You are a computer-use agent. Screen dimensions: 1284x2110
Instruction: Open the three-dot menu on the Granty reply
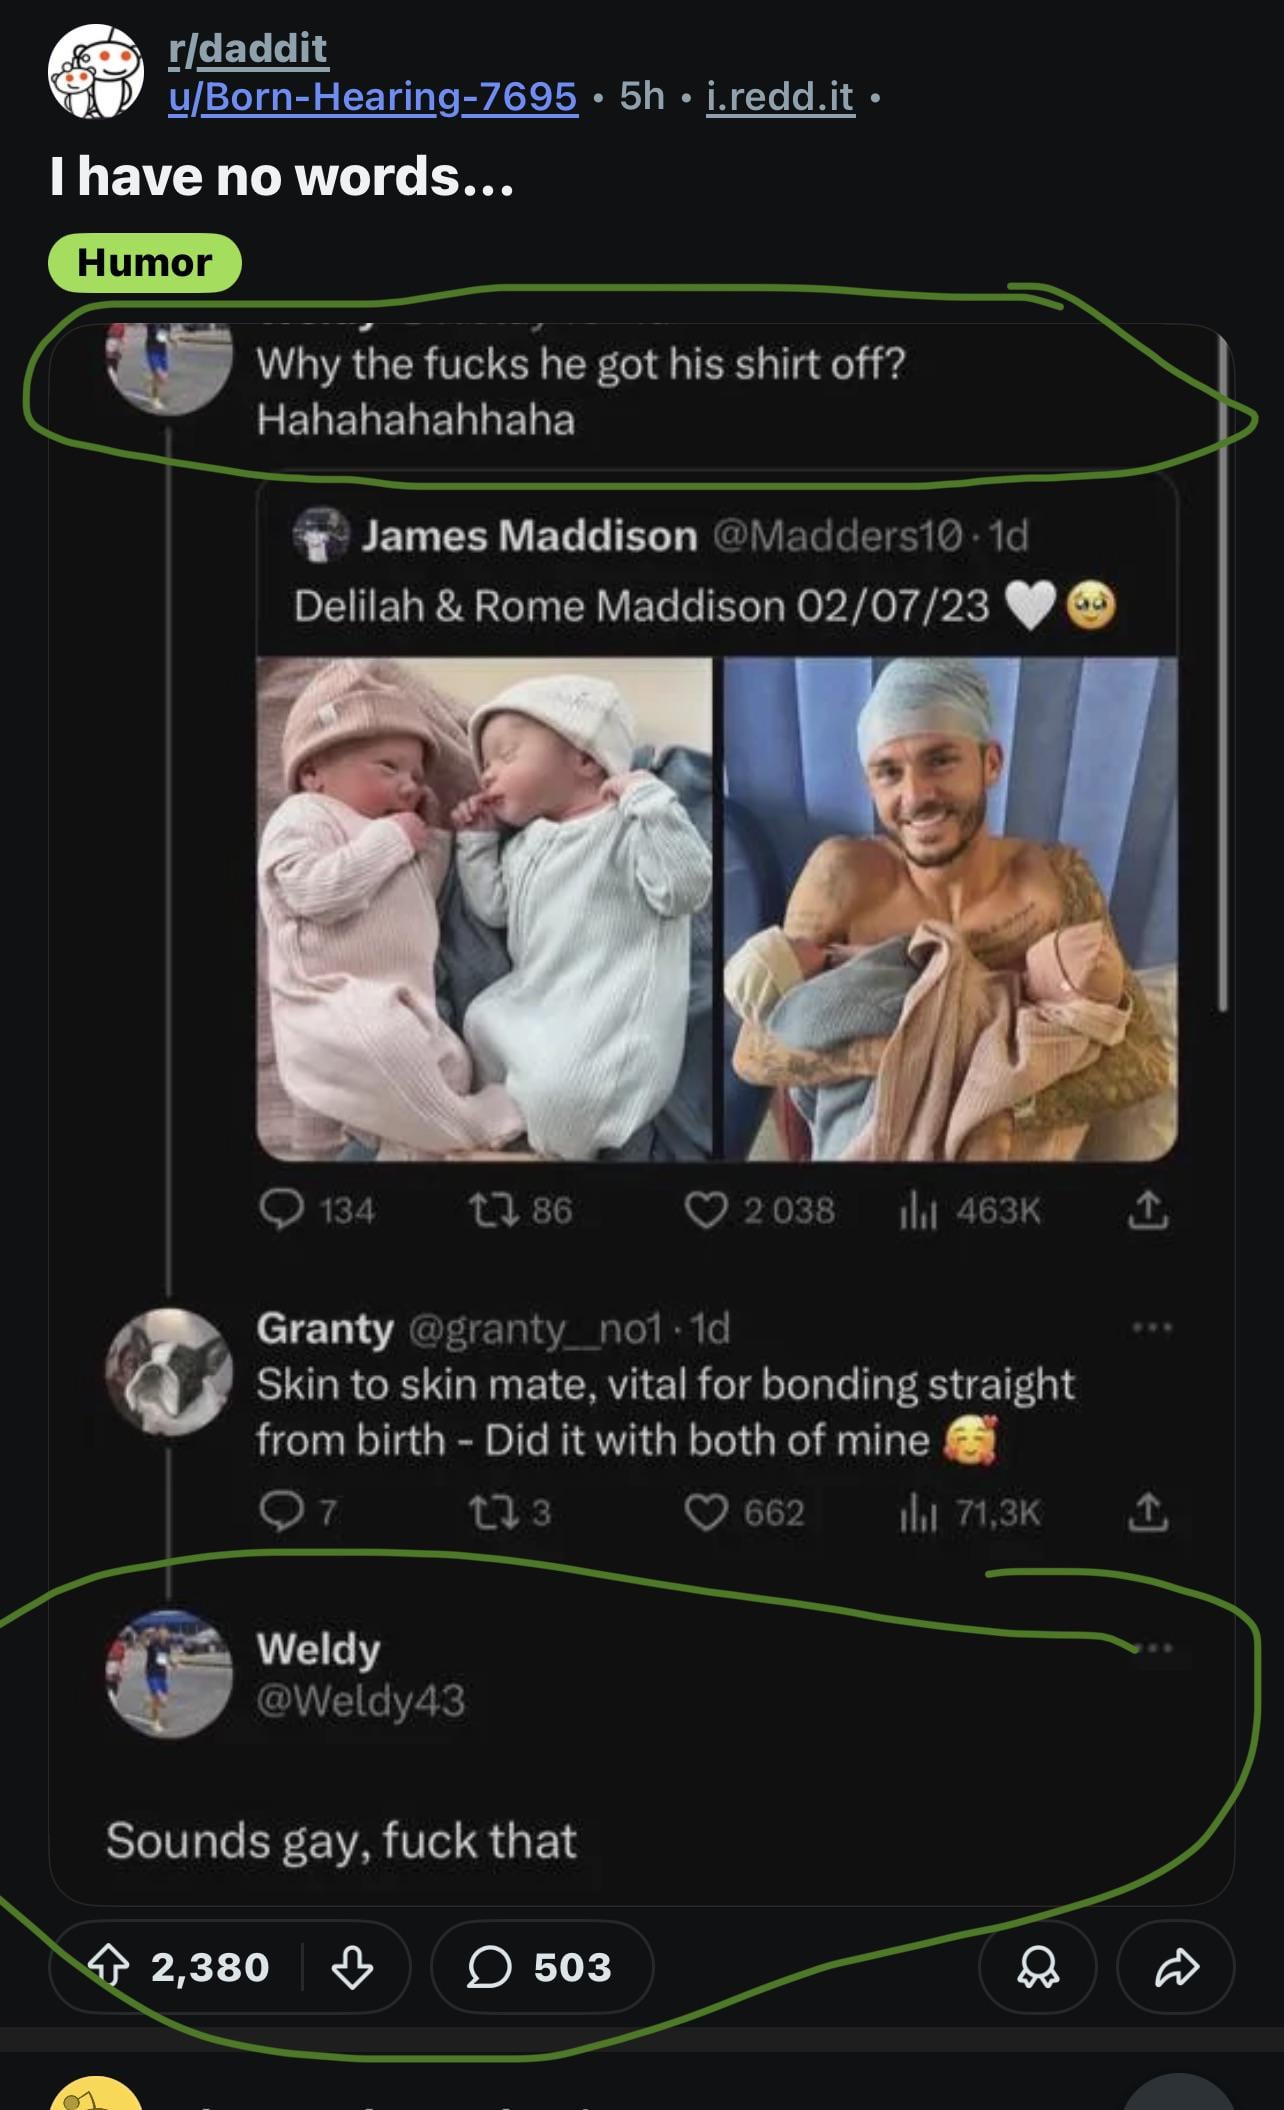click(1152, 1328)
